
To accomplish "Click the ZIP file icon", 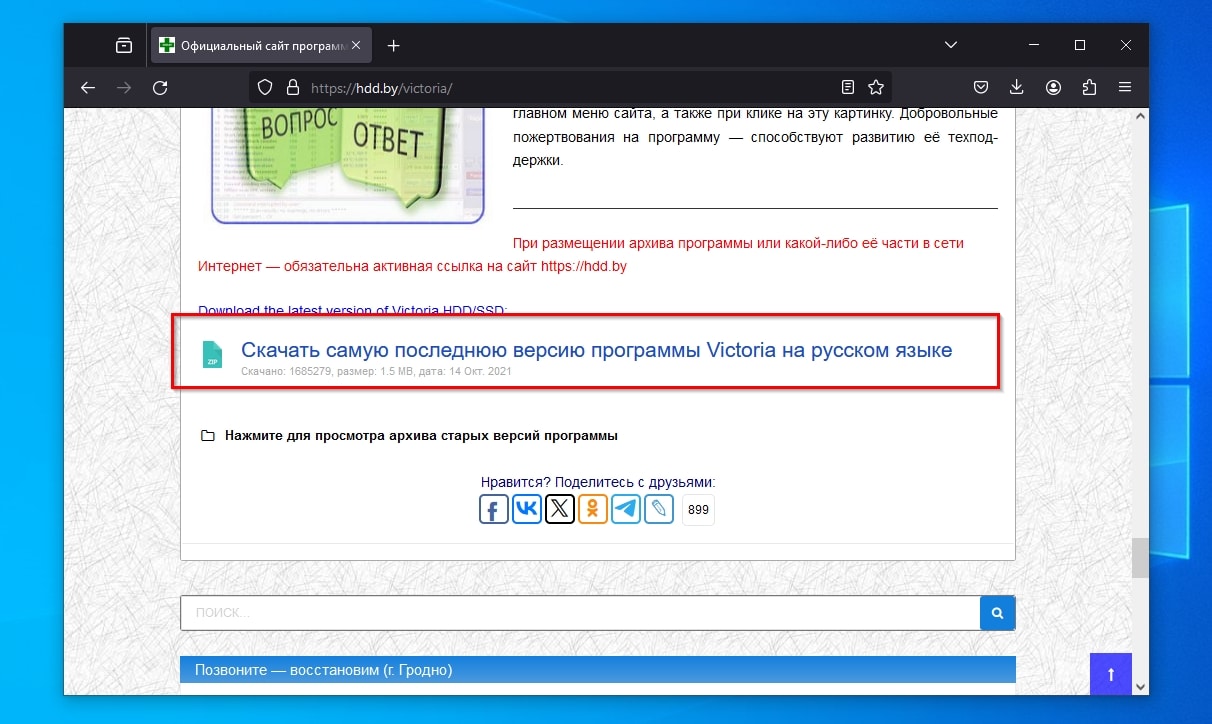I will coord(212,354).
